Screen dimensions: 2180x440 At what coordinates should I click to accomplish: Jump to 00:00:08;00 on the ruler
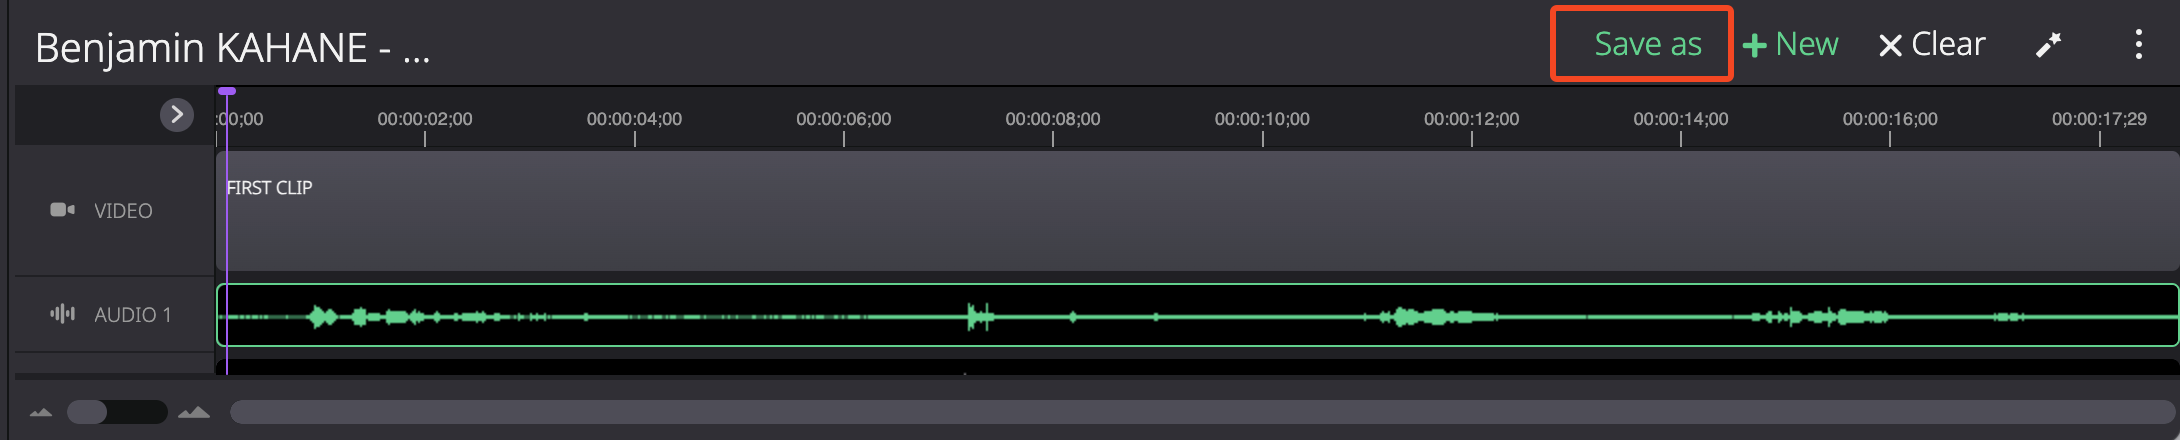(1053, 119)
